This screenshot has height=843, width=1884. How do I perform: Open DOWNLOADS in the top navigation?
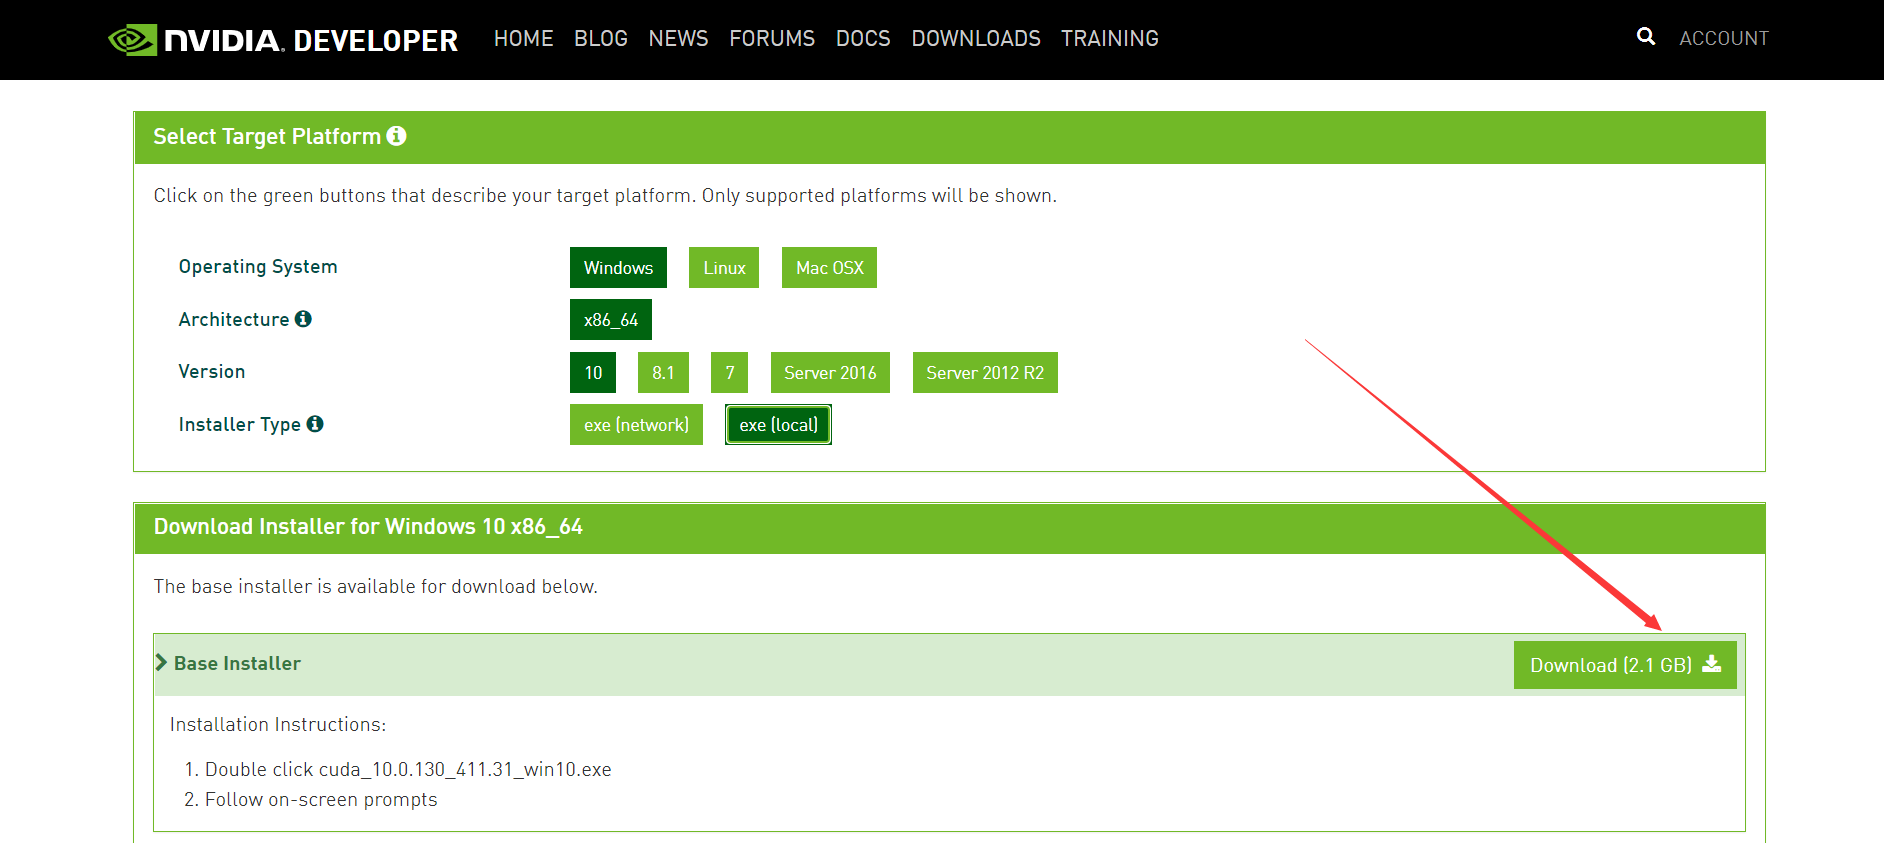point(976,39)
